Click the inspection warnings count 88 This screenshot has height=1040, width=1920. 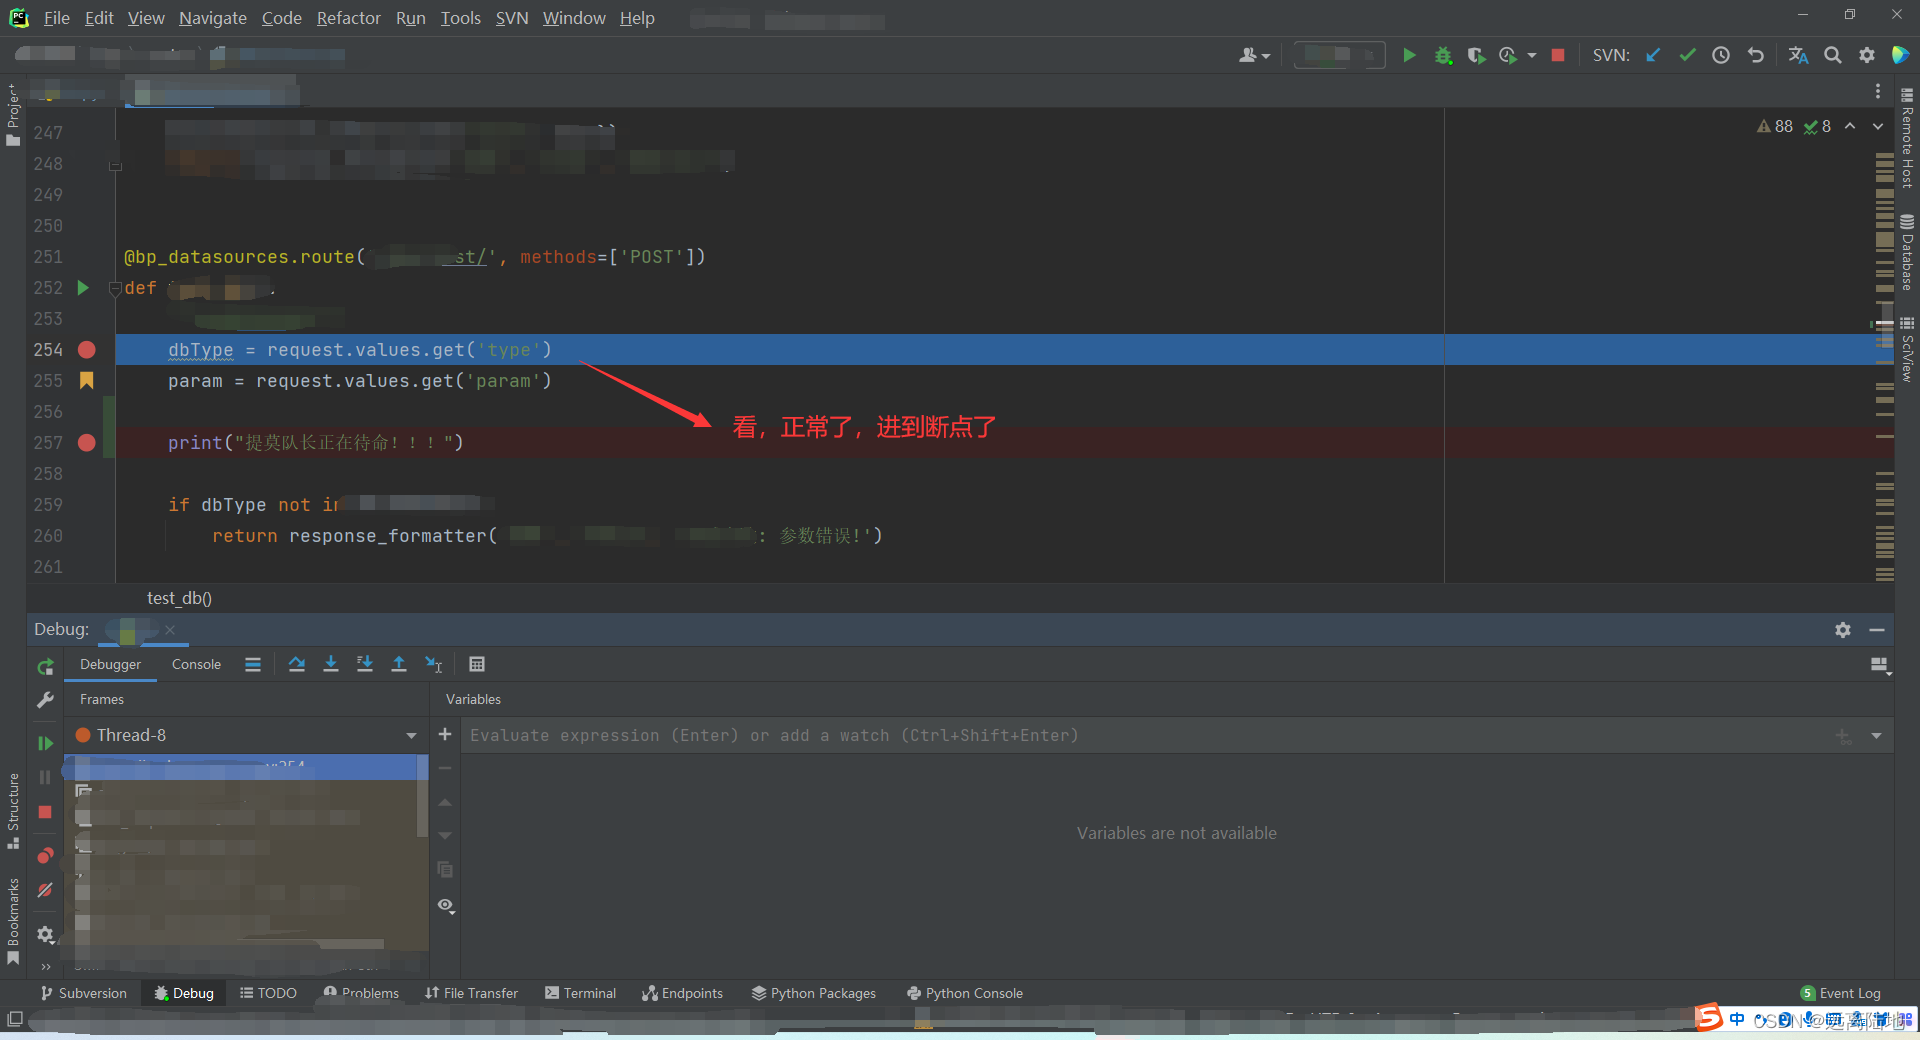[1775, 126]
